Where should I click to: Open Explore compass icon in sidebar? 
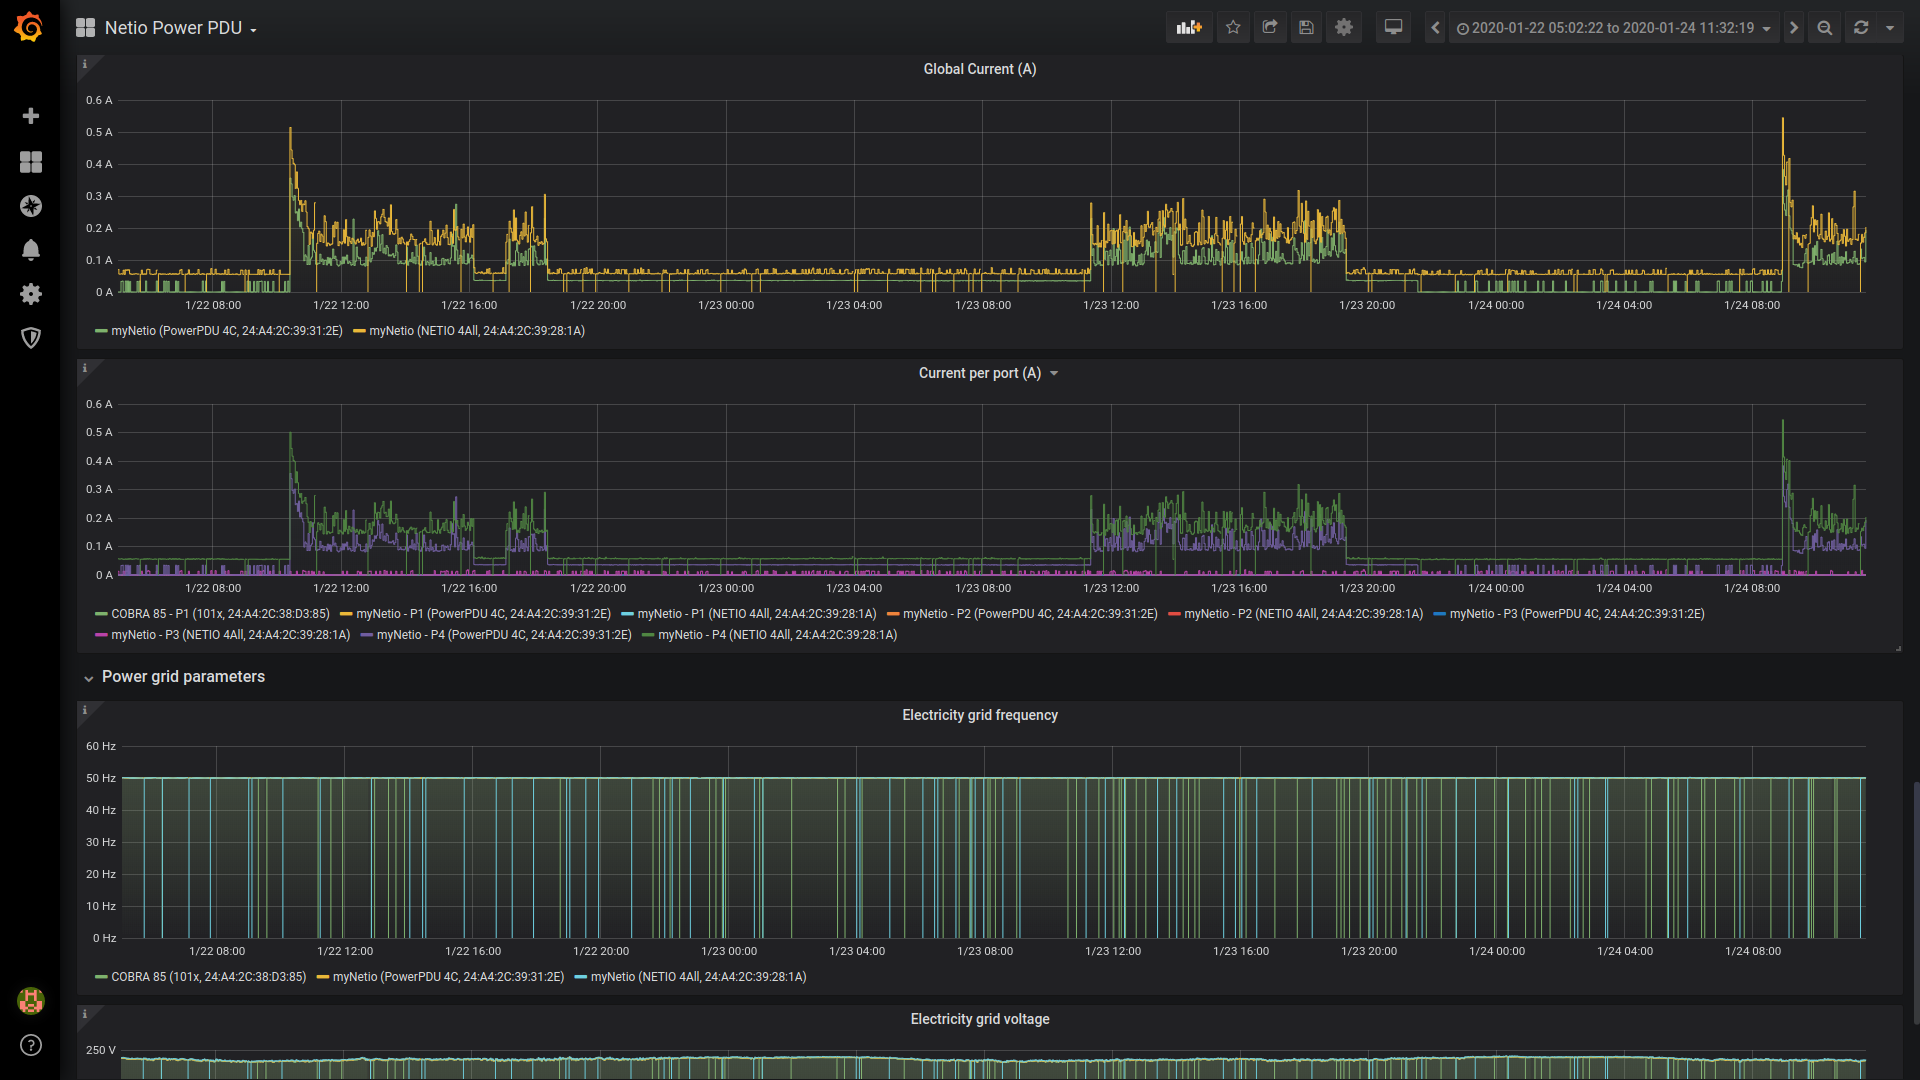coord(31,206)
